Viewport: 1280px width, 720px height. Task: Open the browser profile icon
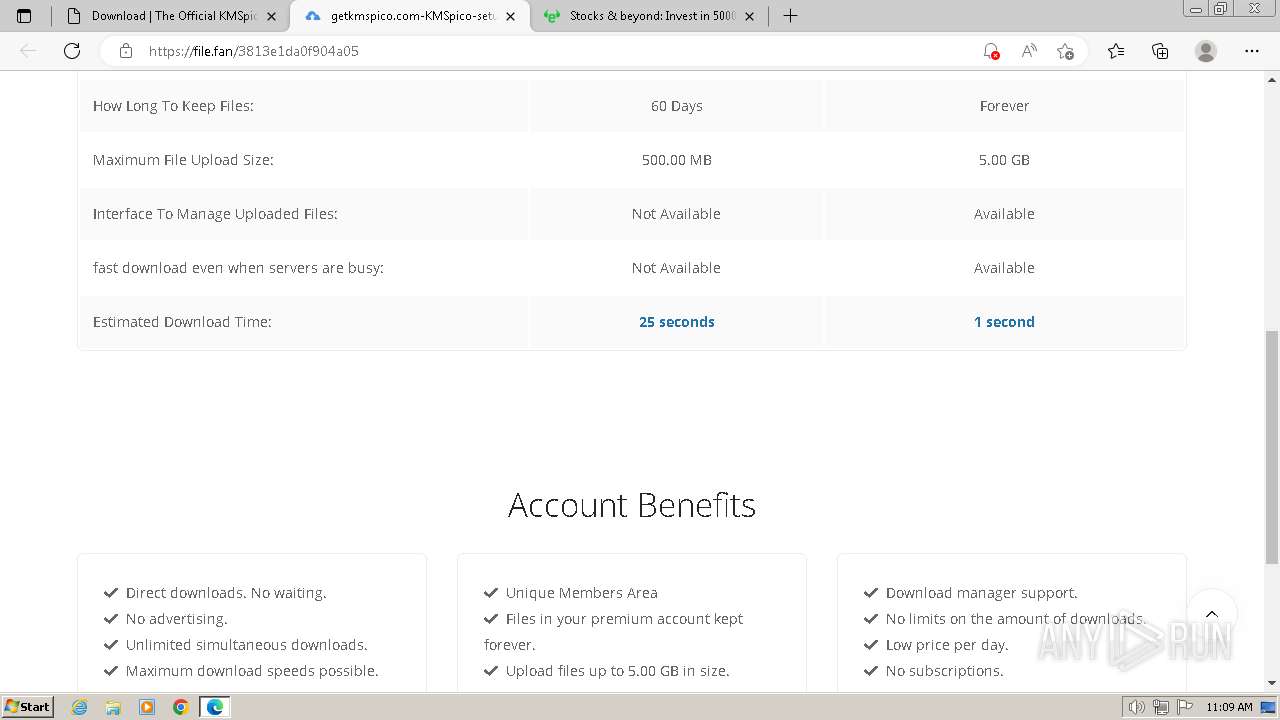pos(1206,51)
